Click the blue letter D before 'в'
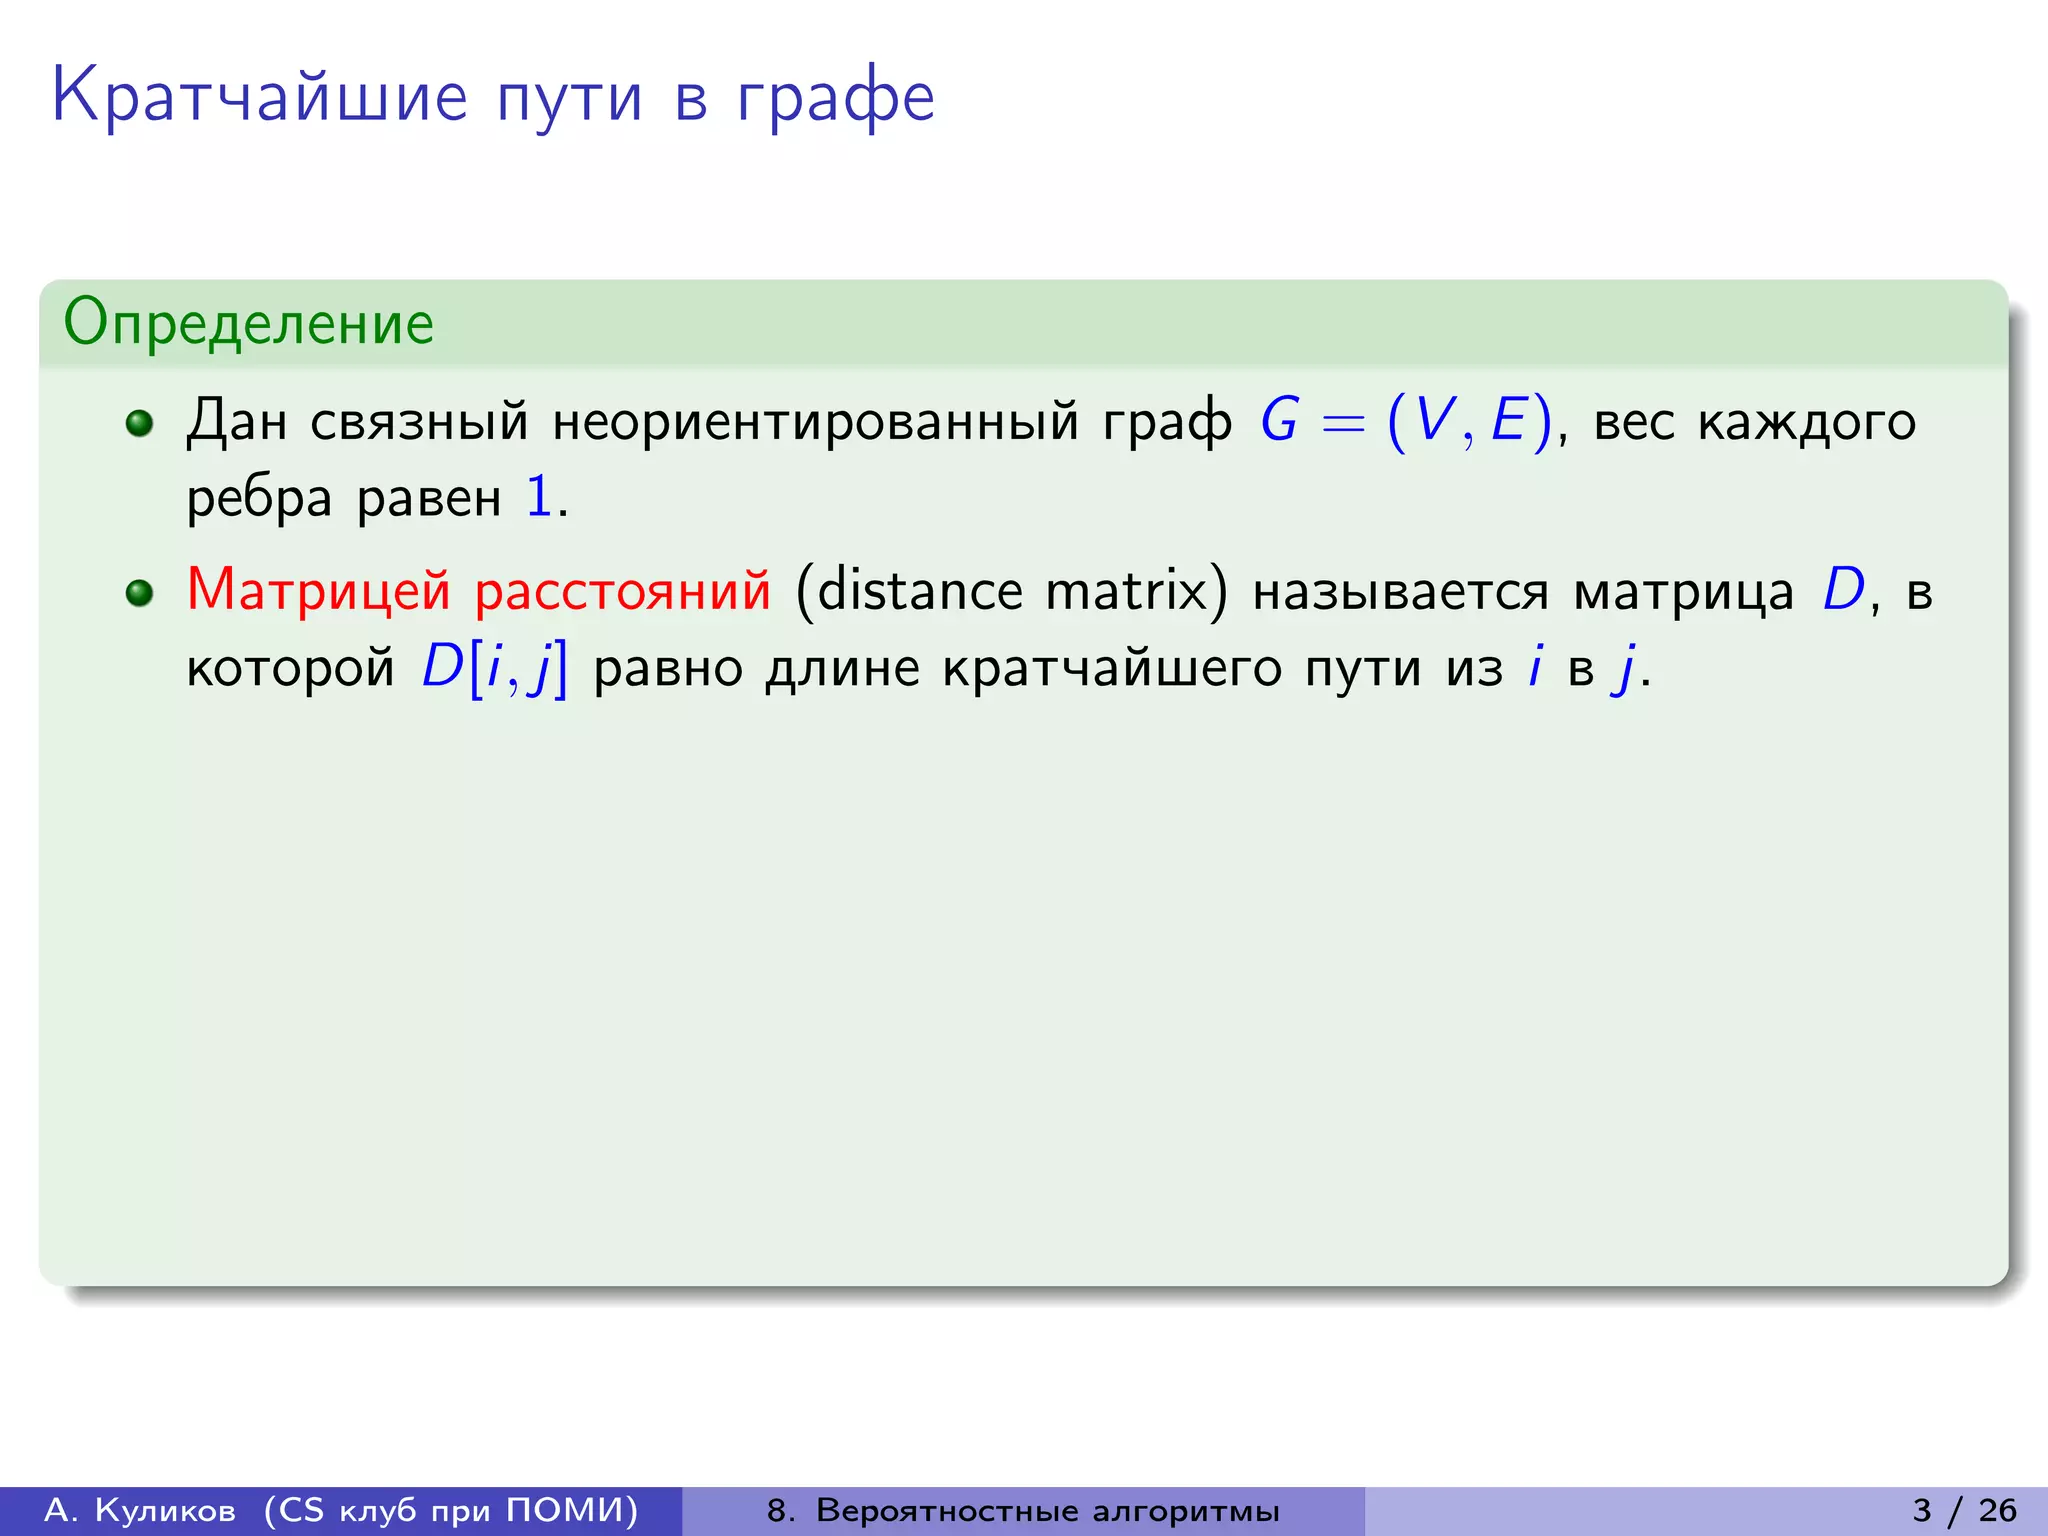This screenshot has width=2048, height=1536. click(x=1843, y=590)
